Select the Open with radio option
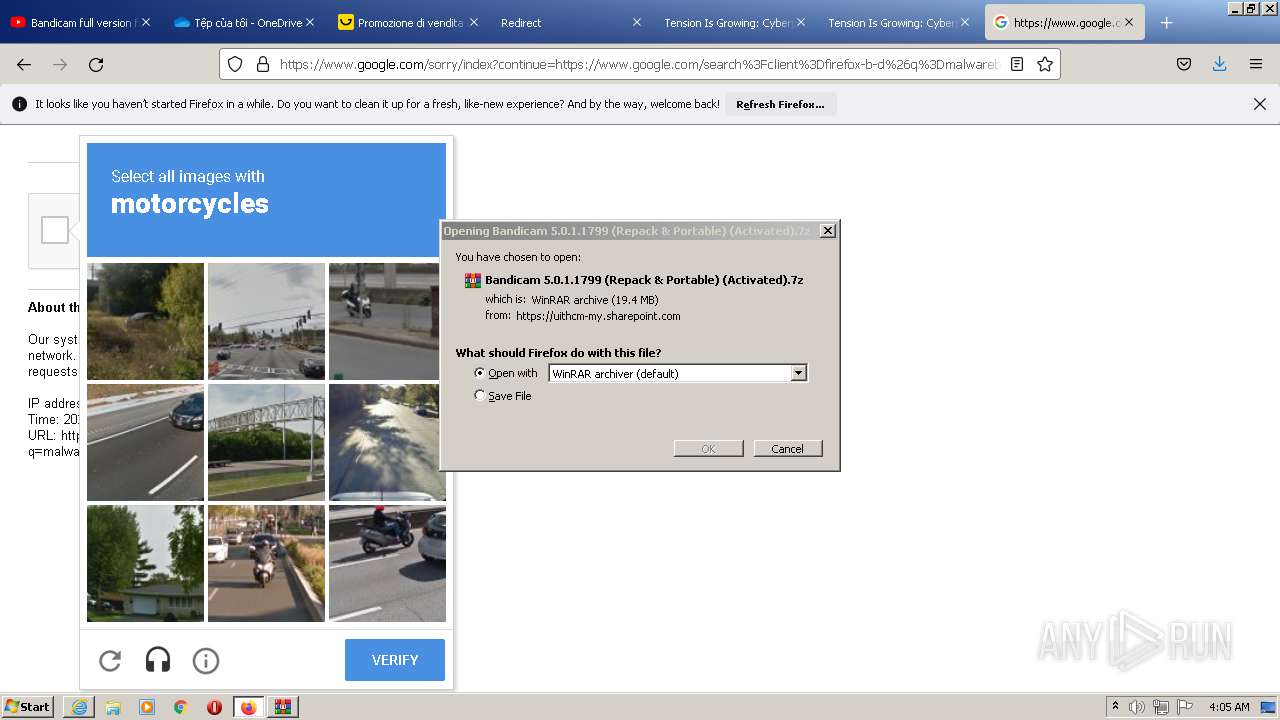 (x=480, y=373)
